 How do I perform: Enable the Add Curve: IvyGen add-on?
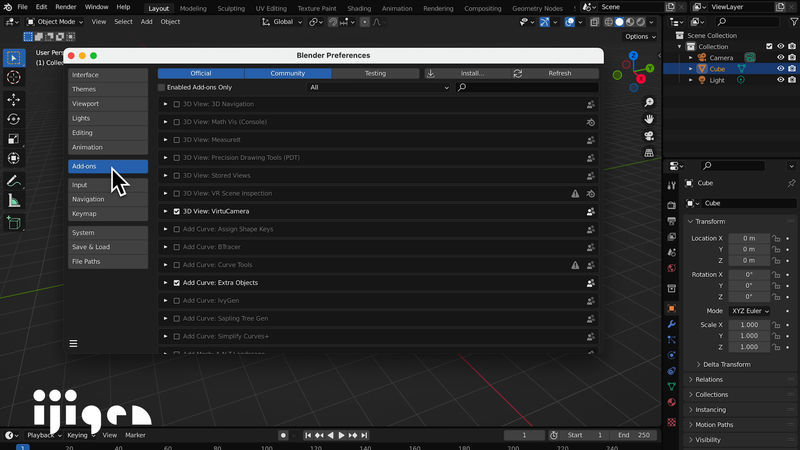click(177, 301)
